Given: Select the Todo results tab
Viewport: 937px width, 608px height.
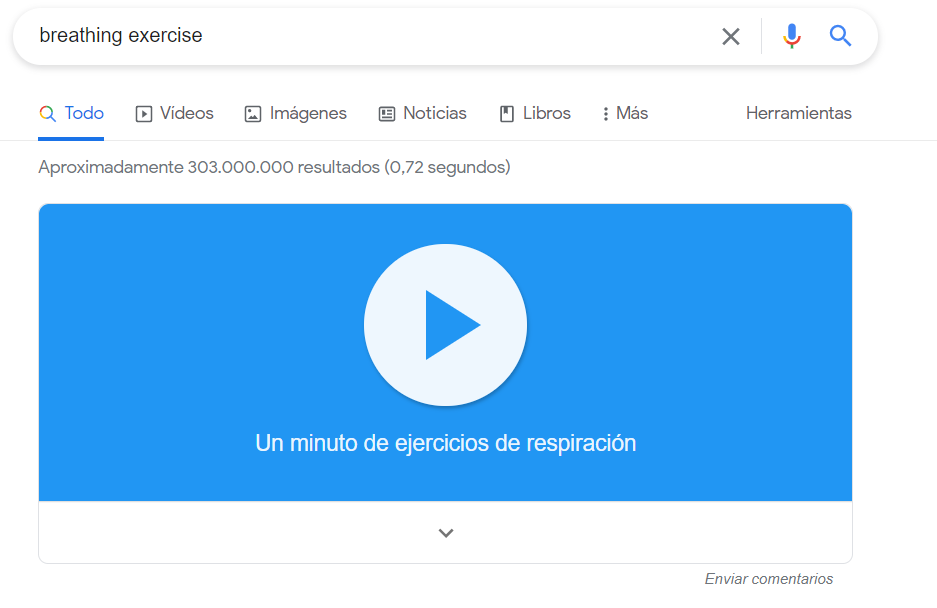Looking at the screenshot, I should pyautogui.click(x=84, y=114).
